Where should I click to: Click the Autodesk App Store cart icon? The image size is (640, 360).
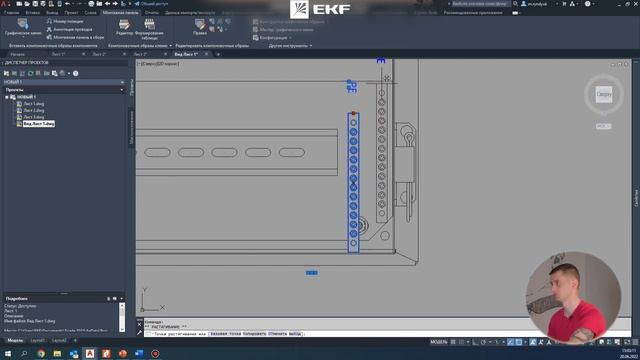tap(564, 4)
